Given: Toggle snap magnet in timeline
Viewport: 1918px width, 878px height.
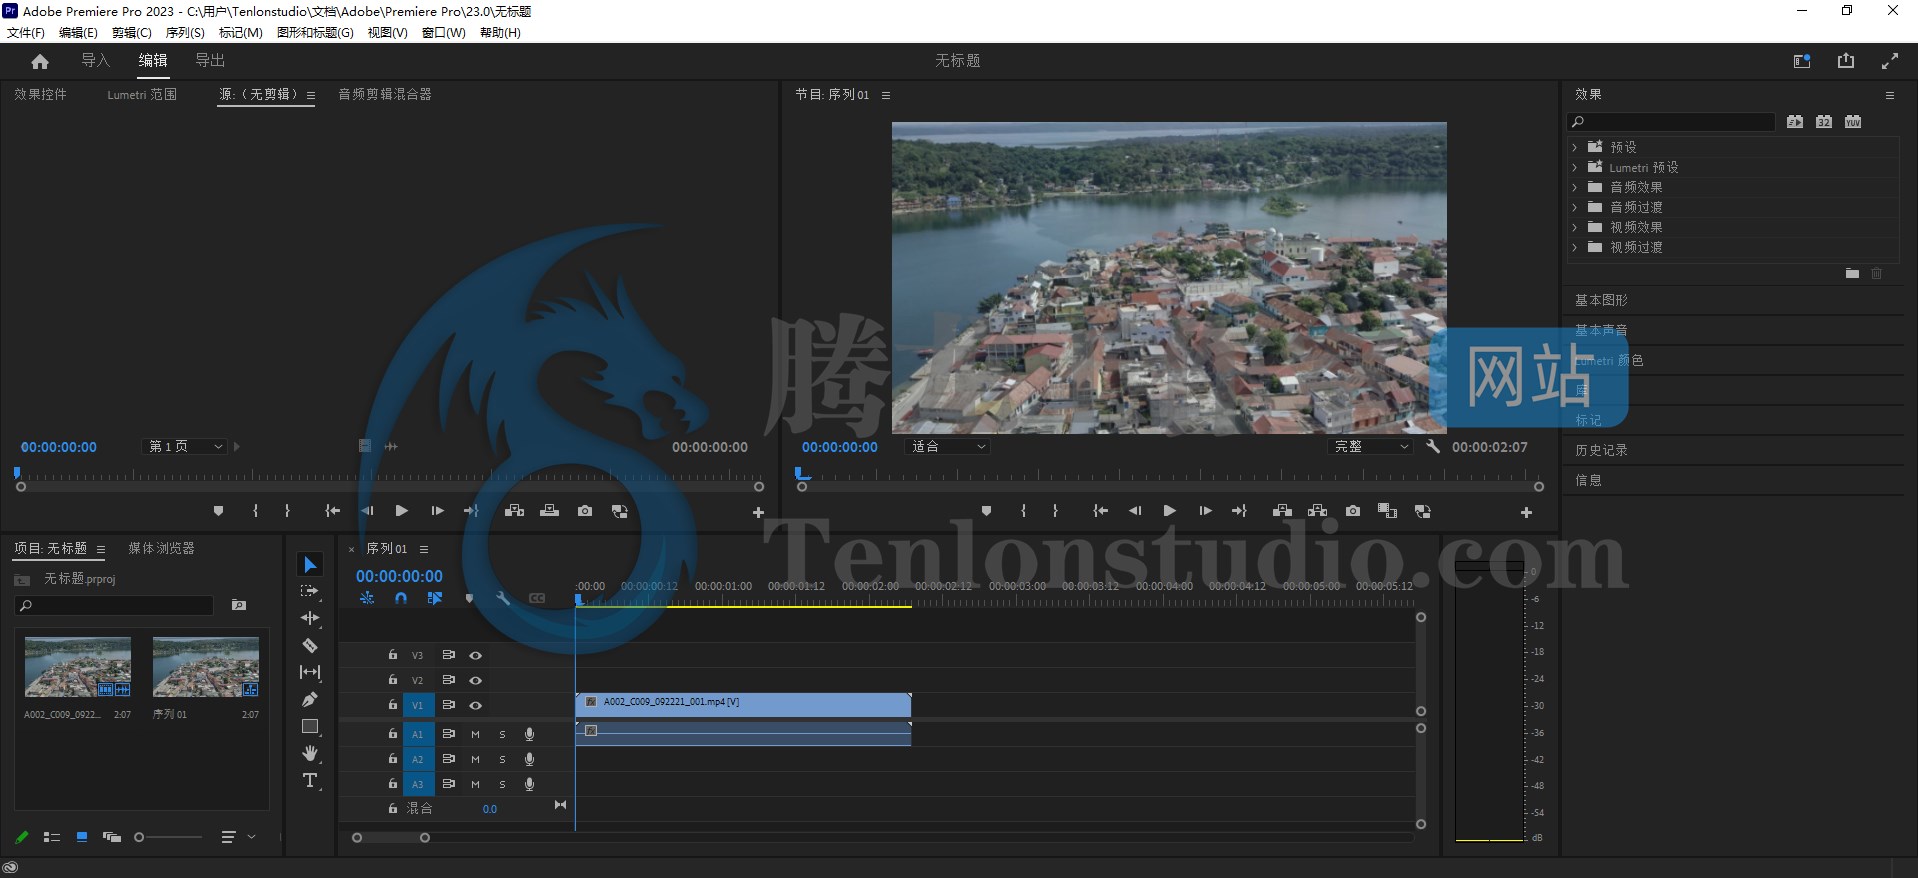Looking at the screenshot, I should pyautogui.click(x=401, y=598).
